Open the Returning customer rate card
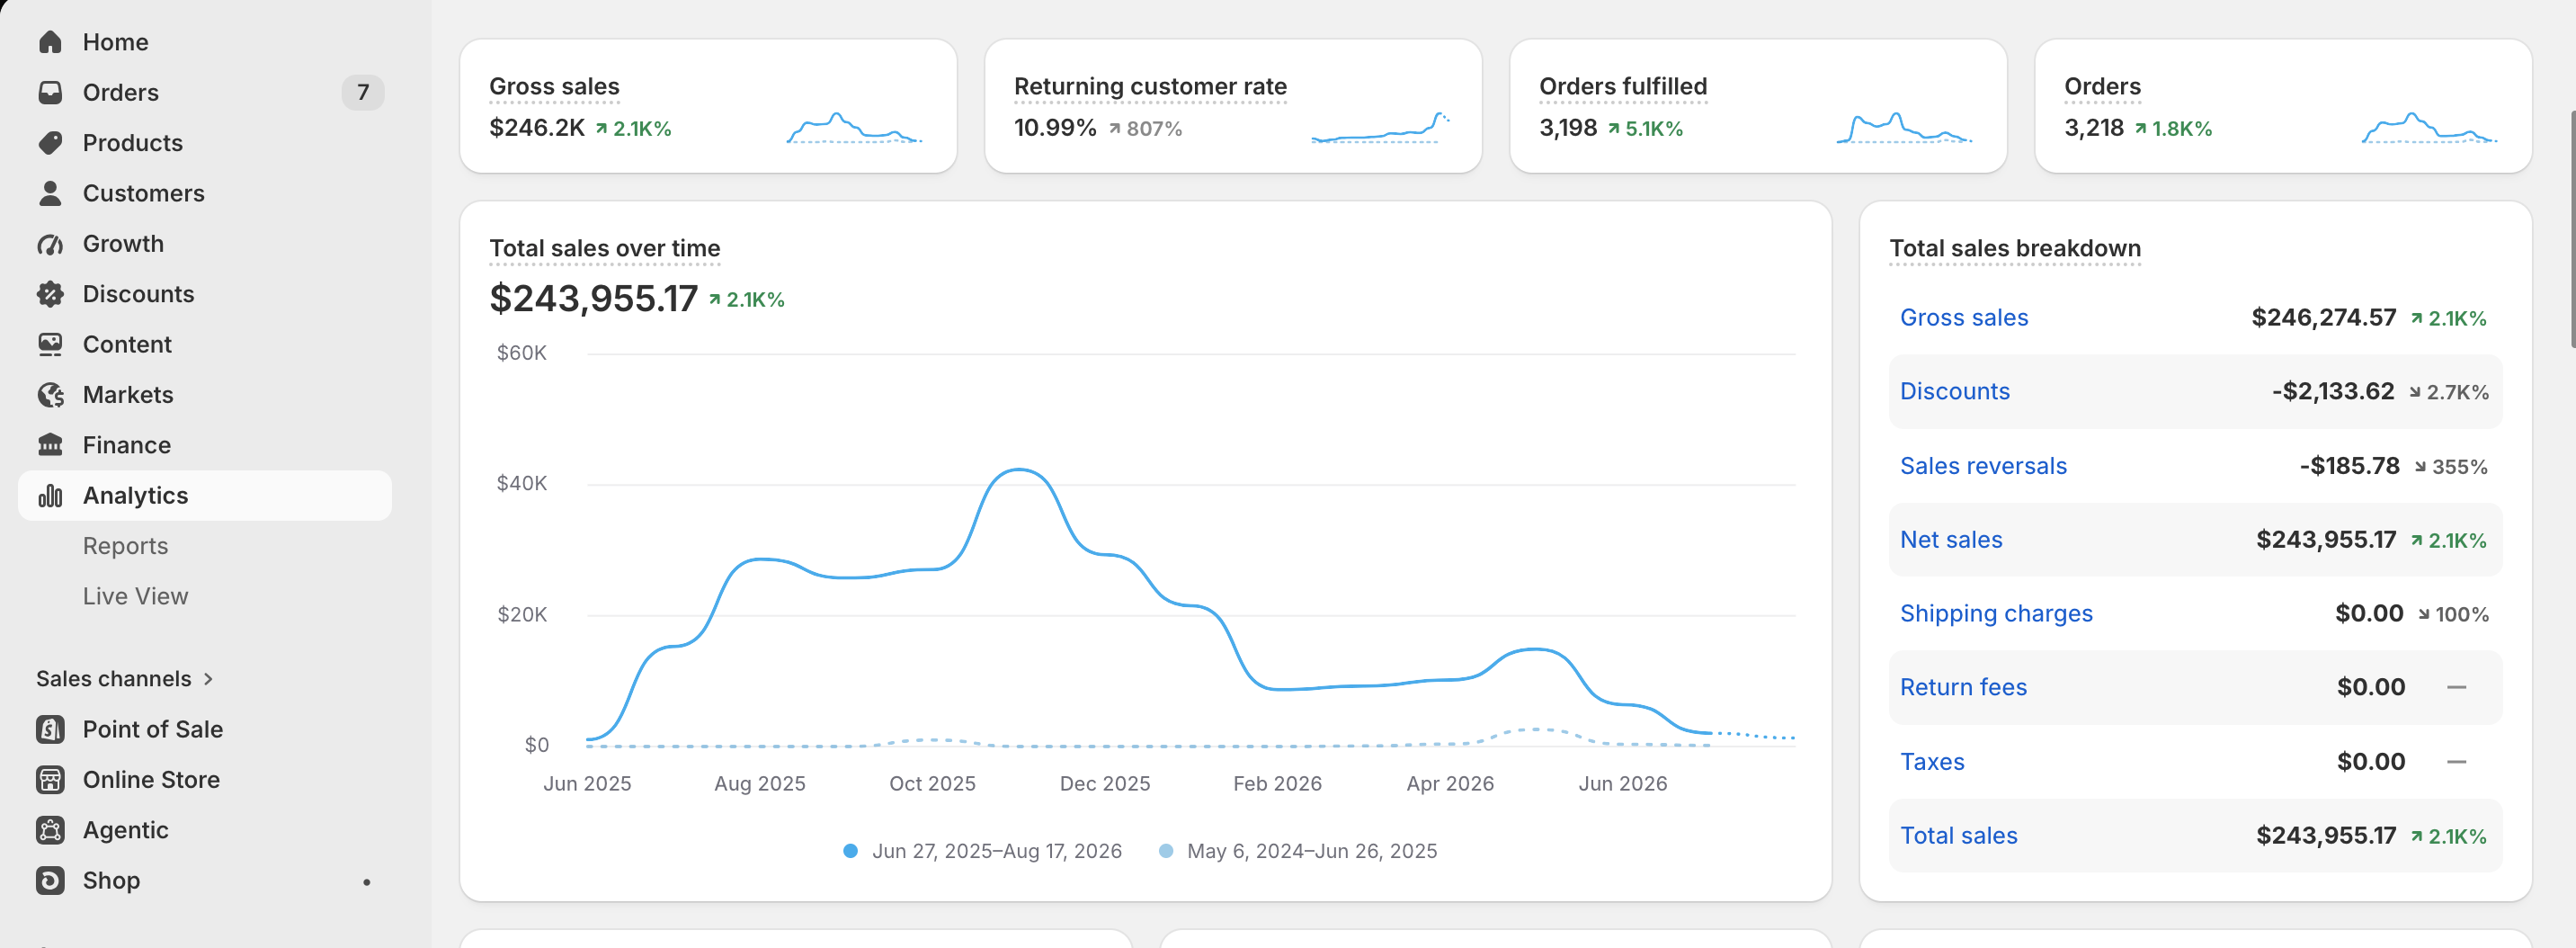 click(x=1232, y=106)
